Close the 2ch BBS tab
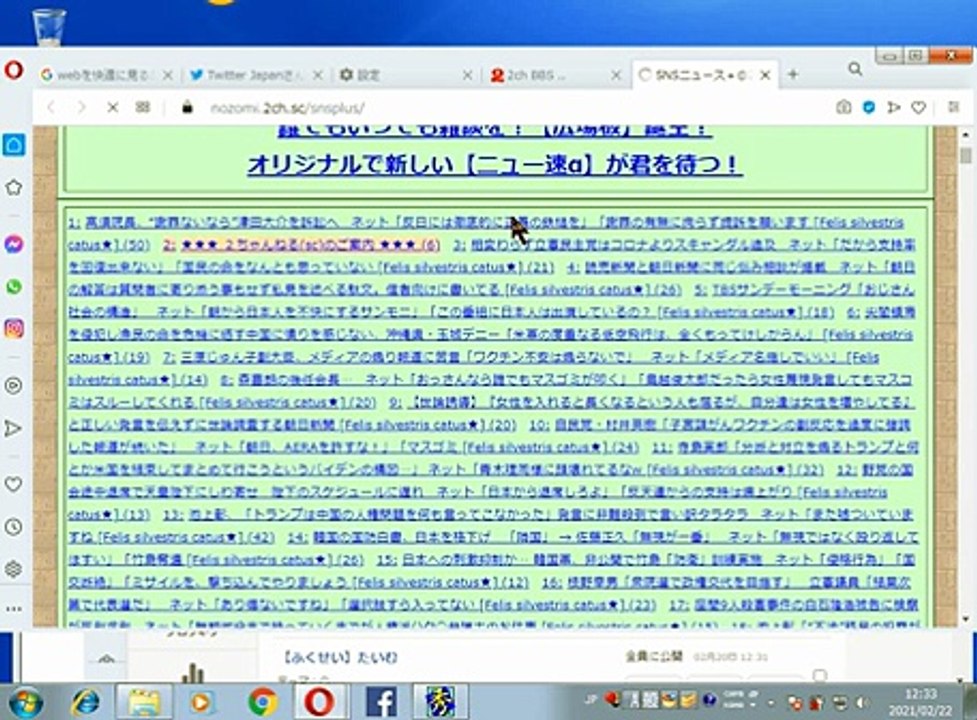The width and height of the screenshot is (977, 720). pos(616,75)
